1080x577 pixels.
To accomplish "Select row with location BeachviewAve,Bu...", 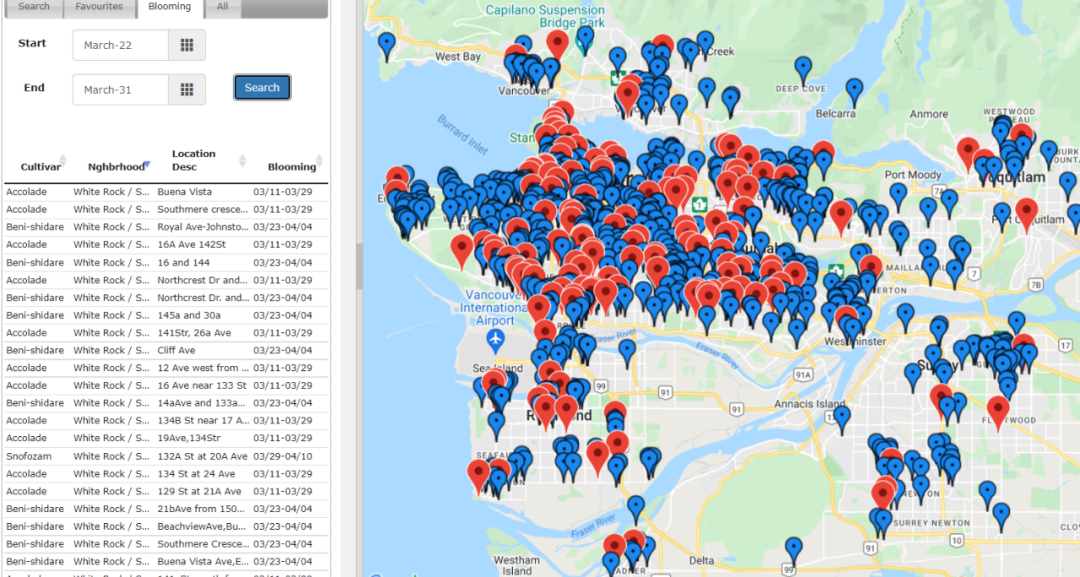I will pos(166,526).
